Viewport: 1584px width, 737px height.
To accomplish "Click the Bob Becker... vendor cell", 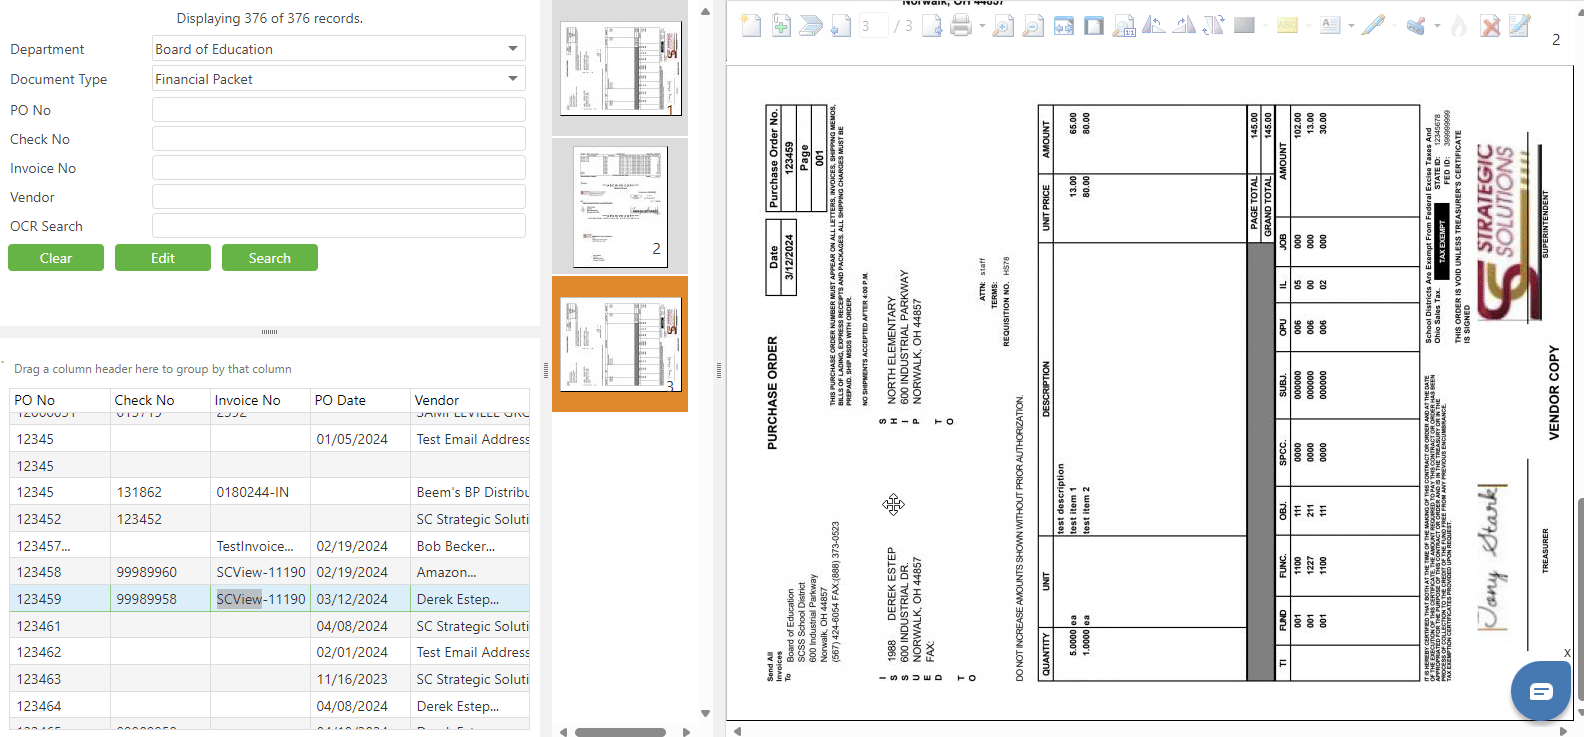I will (x=470, y=546).
